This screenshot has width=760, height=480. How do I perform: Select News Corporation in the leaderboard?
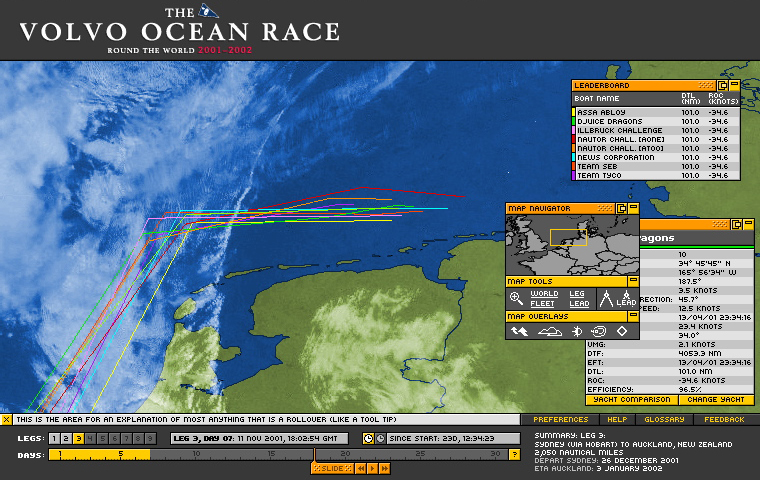(656, 158)
